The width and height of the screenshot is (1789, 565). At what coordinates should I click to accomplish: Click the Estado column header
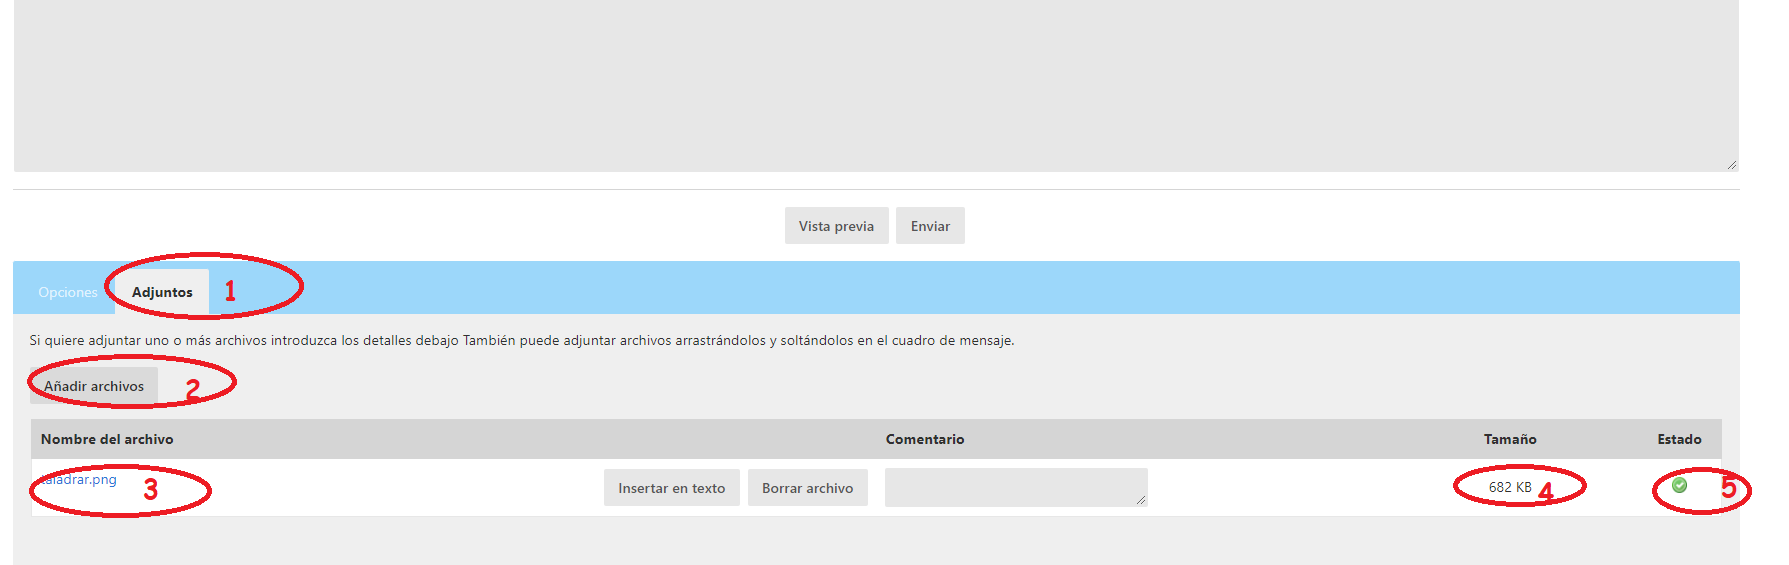click(x=1678, y=439)
